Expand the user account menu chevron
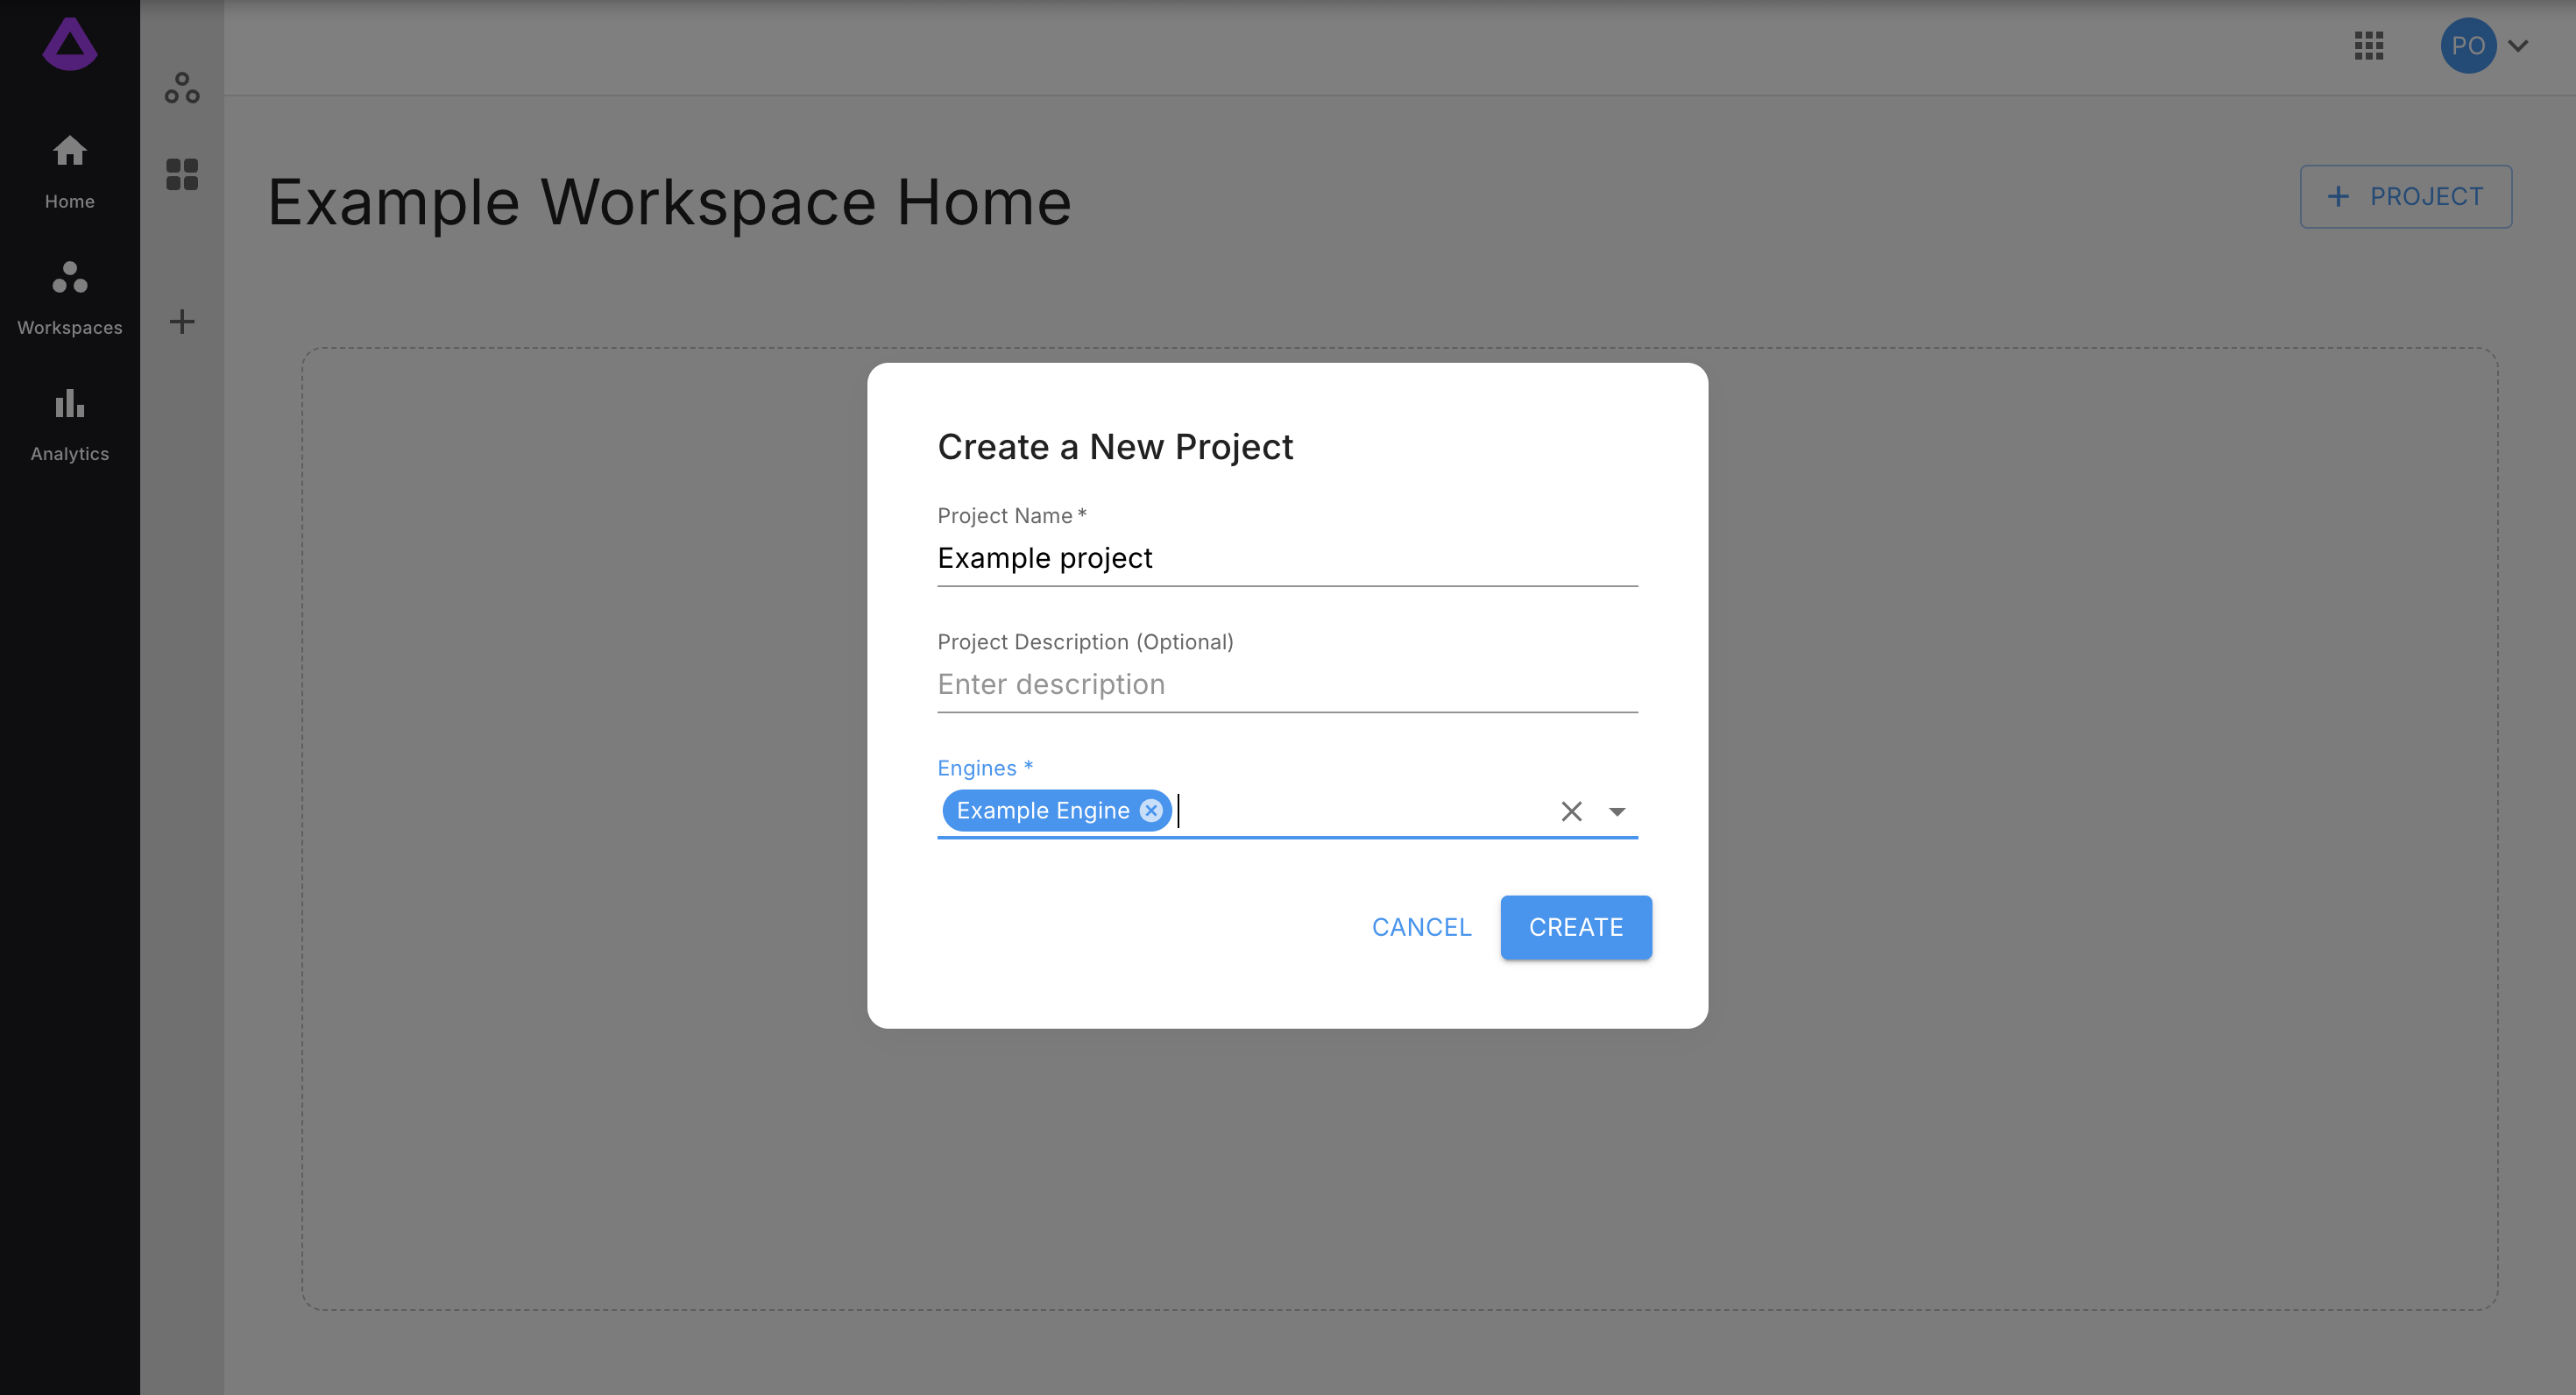 tap(2518, 46)
